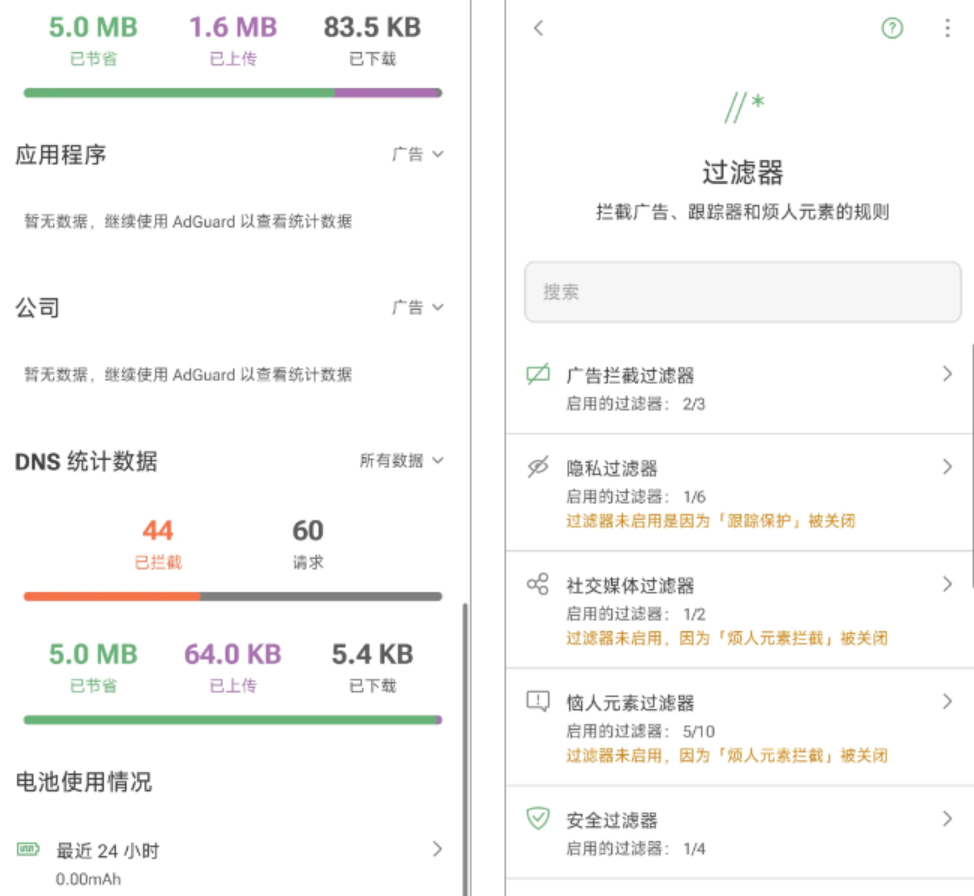Click 公司 no-data message
Image resolution: width=974 pixels, height=896 pixels.
(188, 375)
